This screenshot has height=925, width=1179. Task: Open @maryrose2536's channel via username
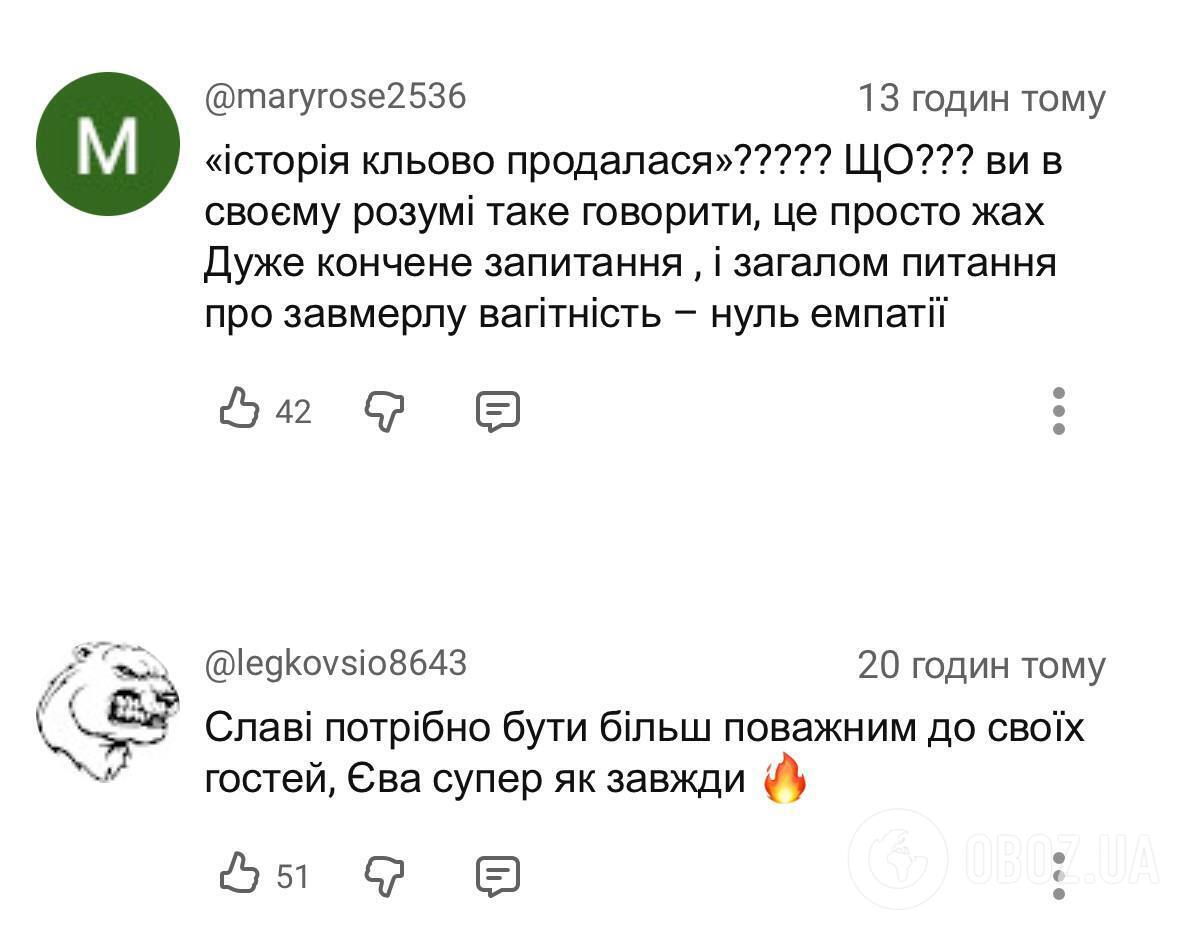[x=335, y=97]
